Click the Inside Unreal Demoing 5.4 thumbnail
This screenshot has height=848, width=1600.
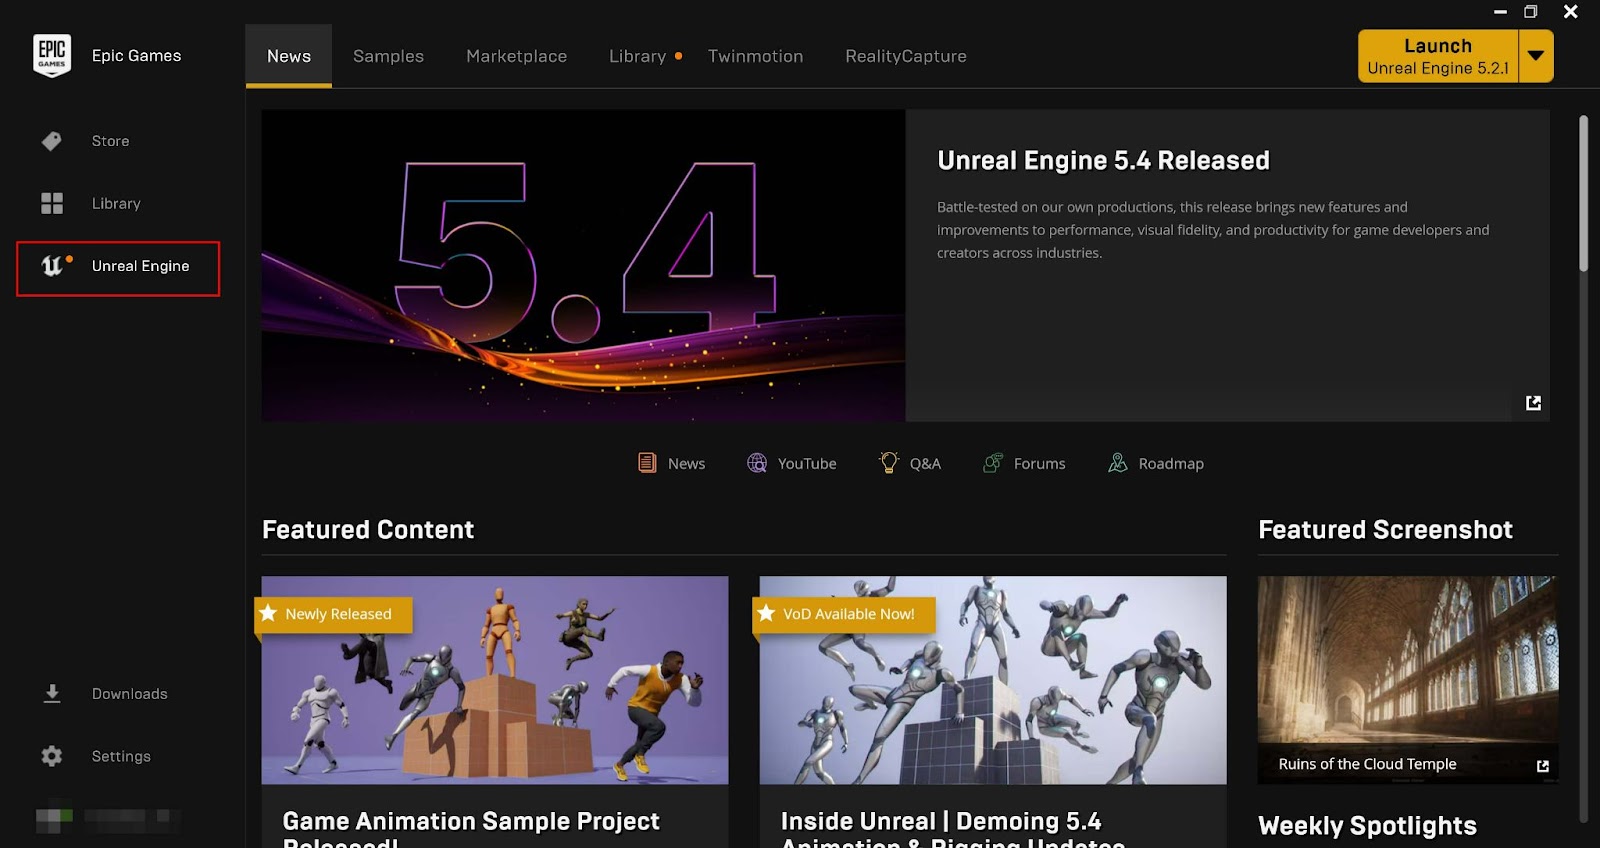pos(993,680)
